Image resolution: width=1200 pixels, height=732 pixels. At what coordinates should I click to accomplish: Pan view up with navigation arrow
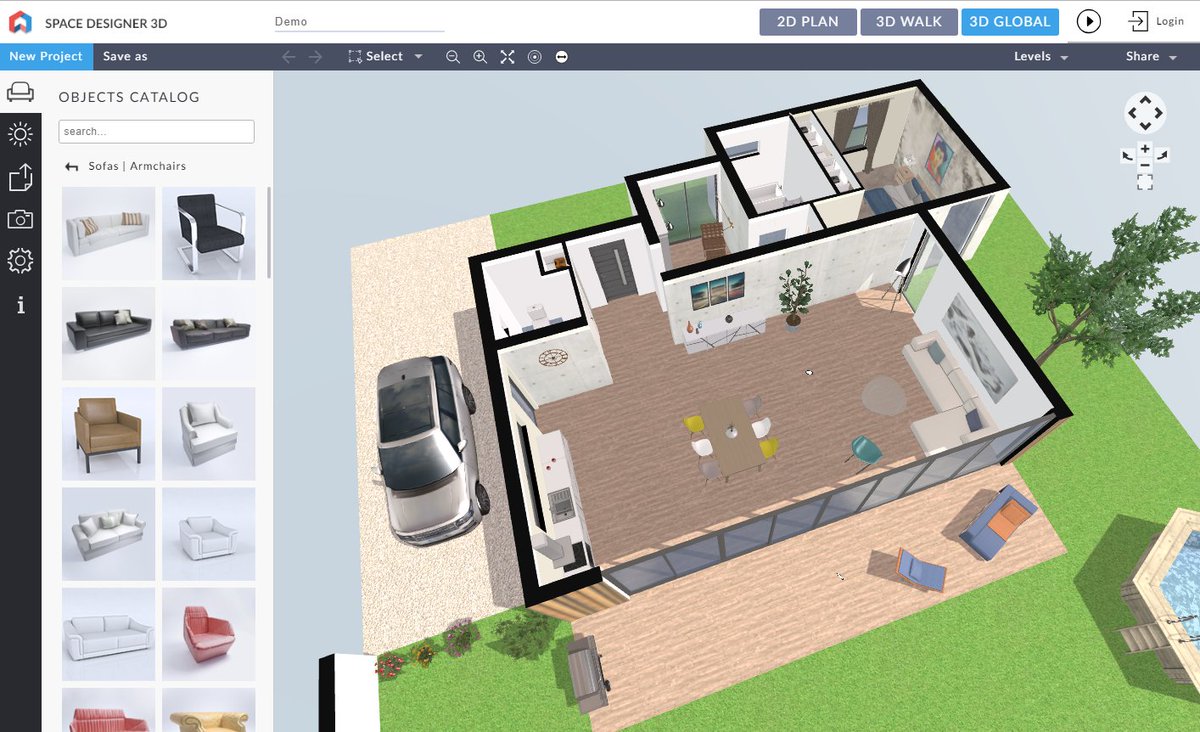pos(1145,99)
